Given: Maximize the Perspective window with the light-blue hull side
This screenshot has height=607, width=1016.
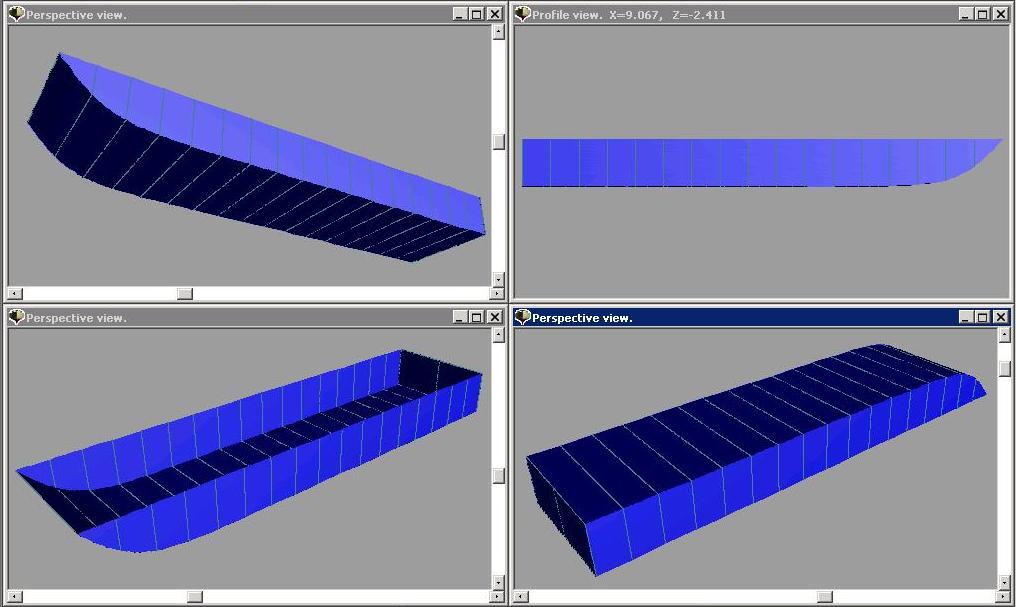Looking at the screenshot, I should 476,14.
